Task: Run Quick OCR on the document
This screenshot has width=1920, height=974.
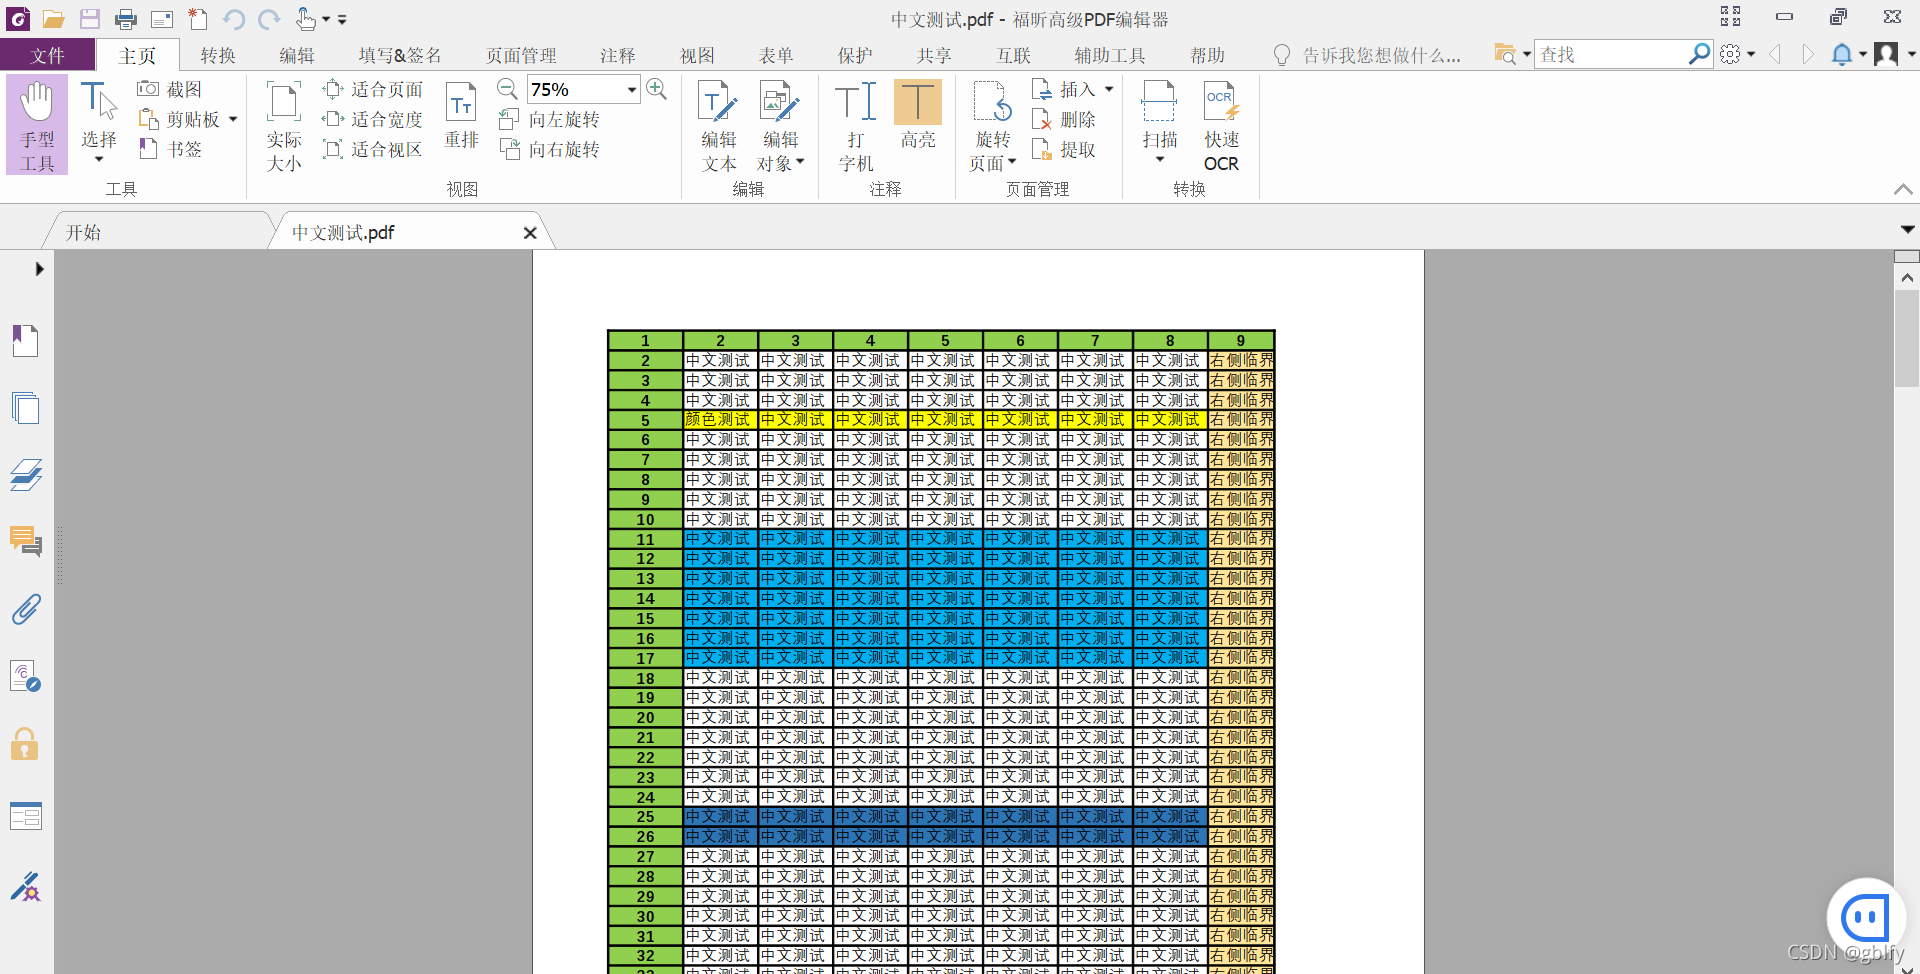Action: pyautogui.click(x=1221, y=122)
